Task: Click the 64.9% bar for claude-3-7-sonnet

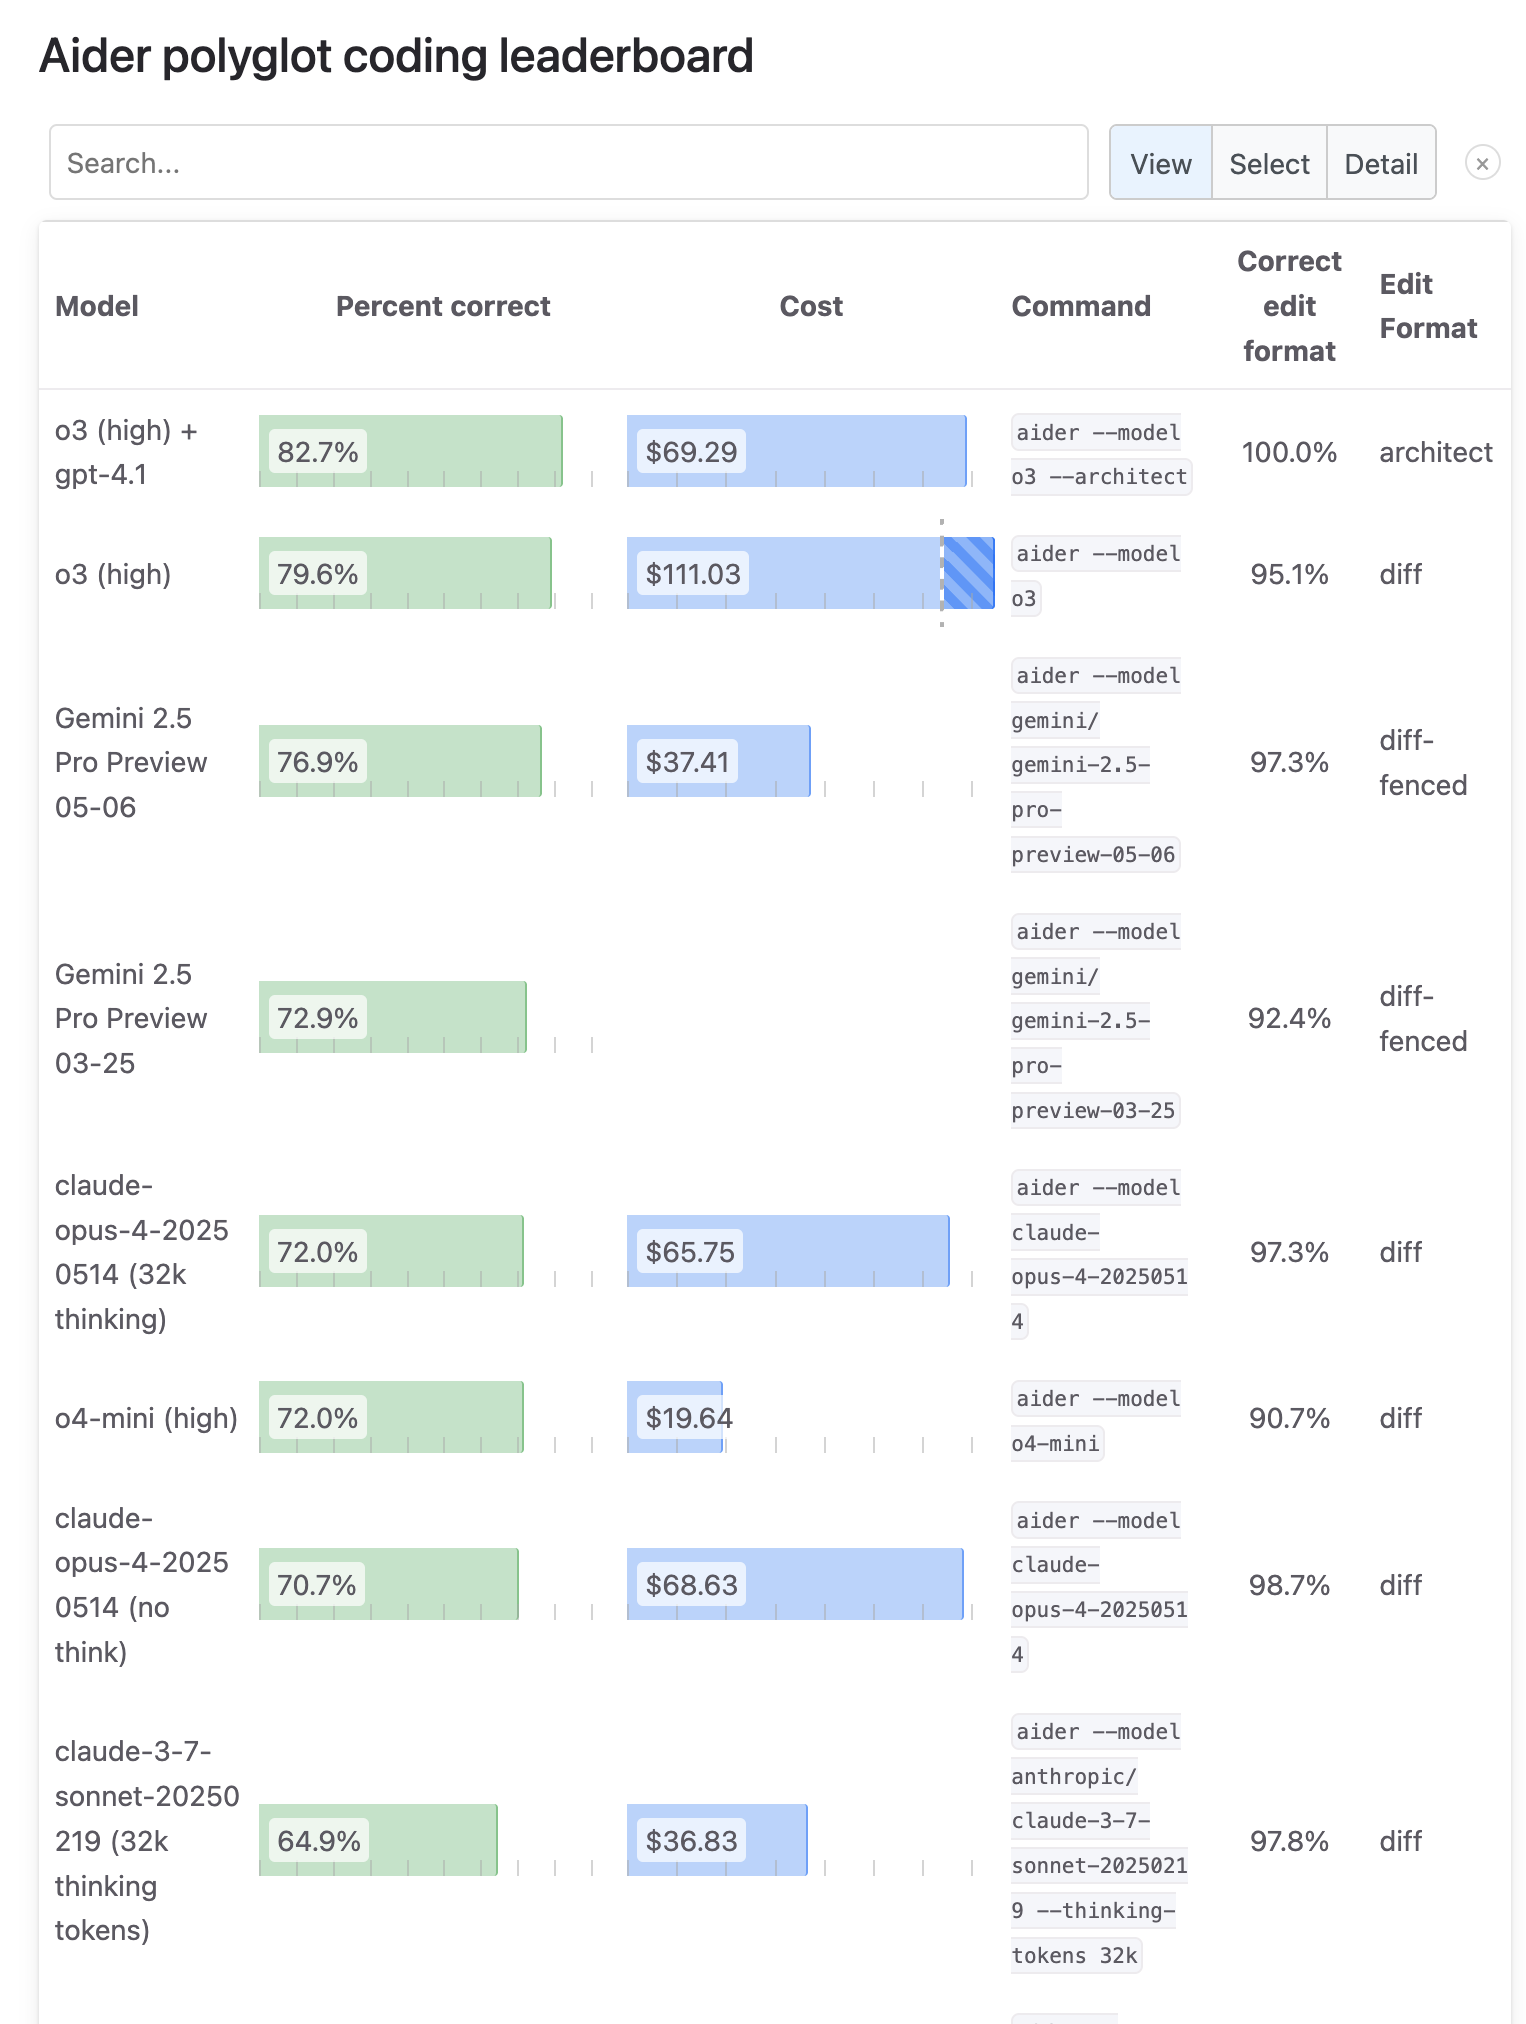Action: point(378,1840)
